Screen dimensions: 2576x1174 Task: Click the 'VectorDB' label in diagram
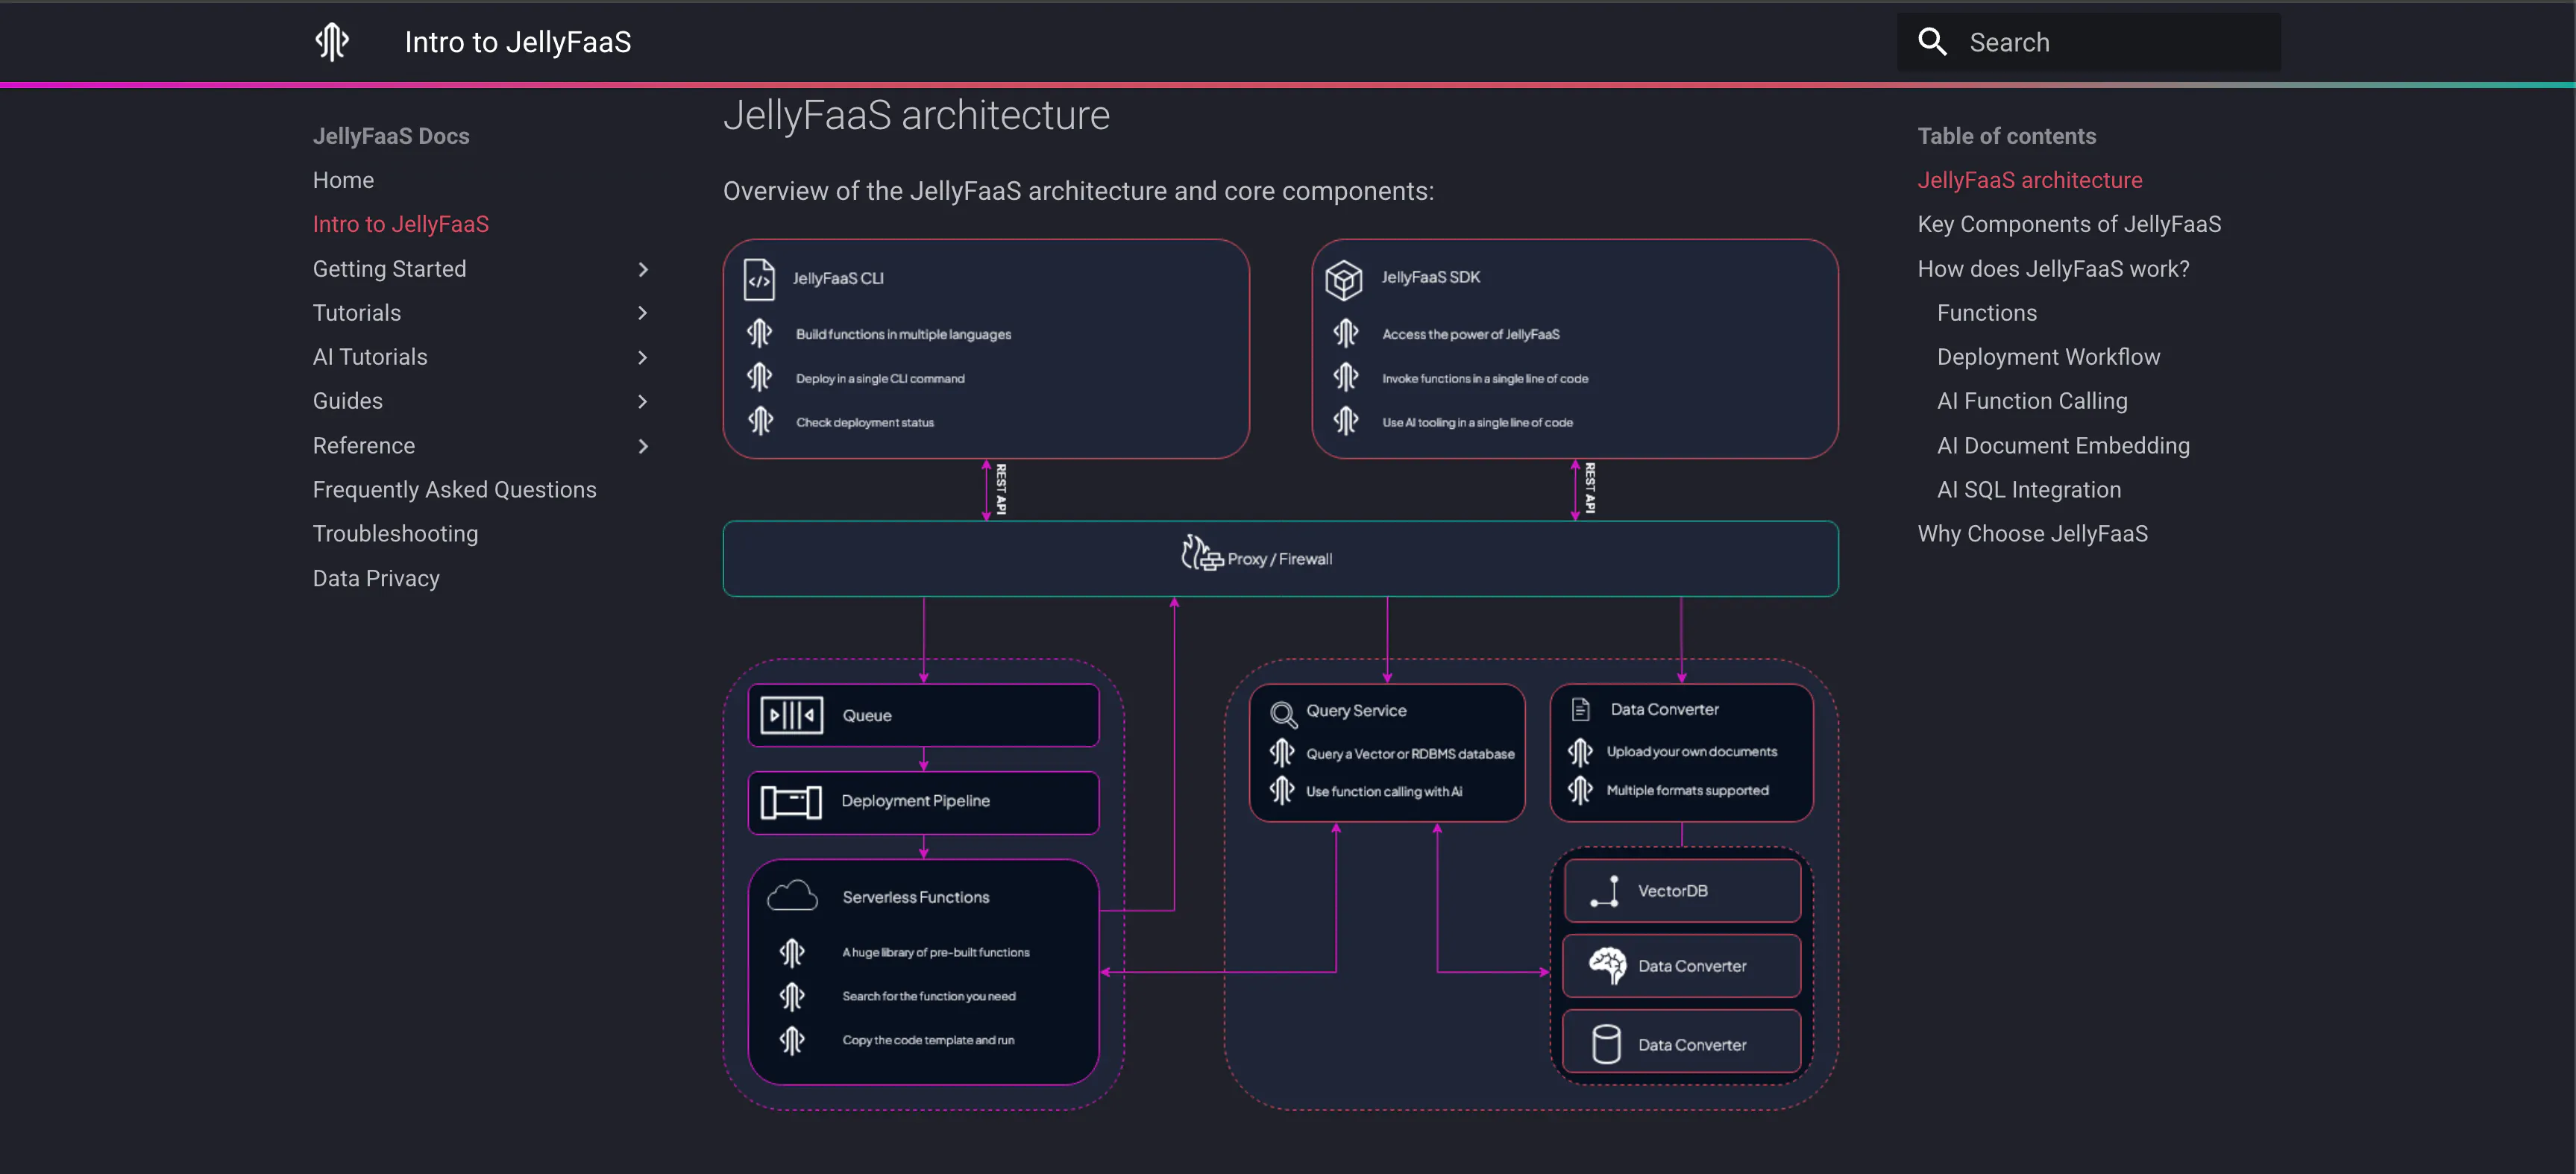coord(1672,891)
